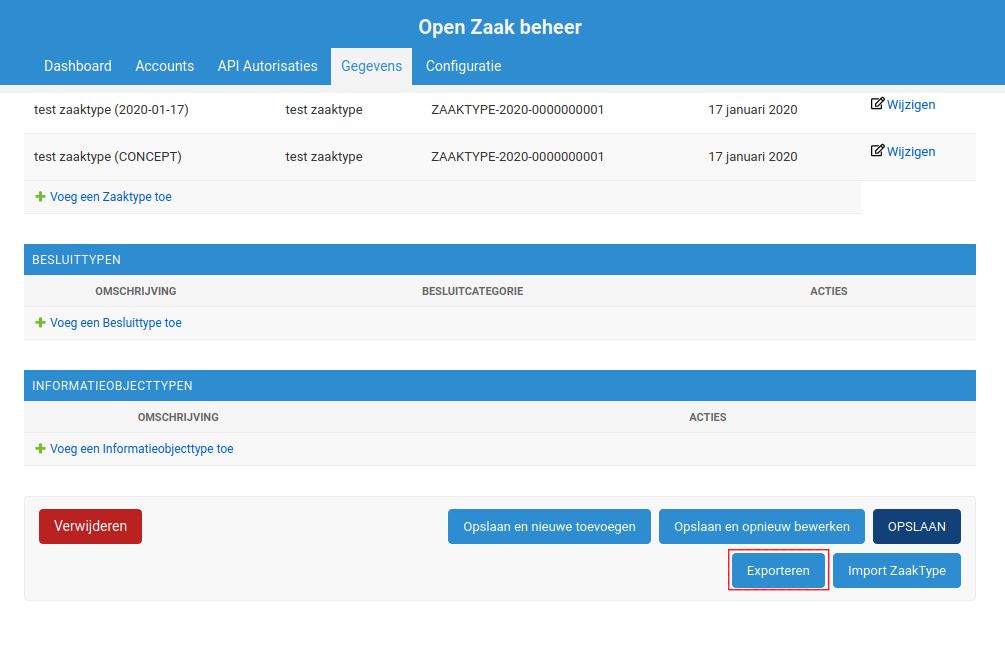Go to the Configuratie tab
1005x669 pixels.
(463, 66)
